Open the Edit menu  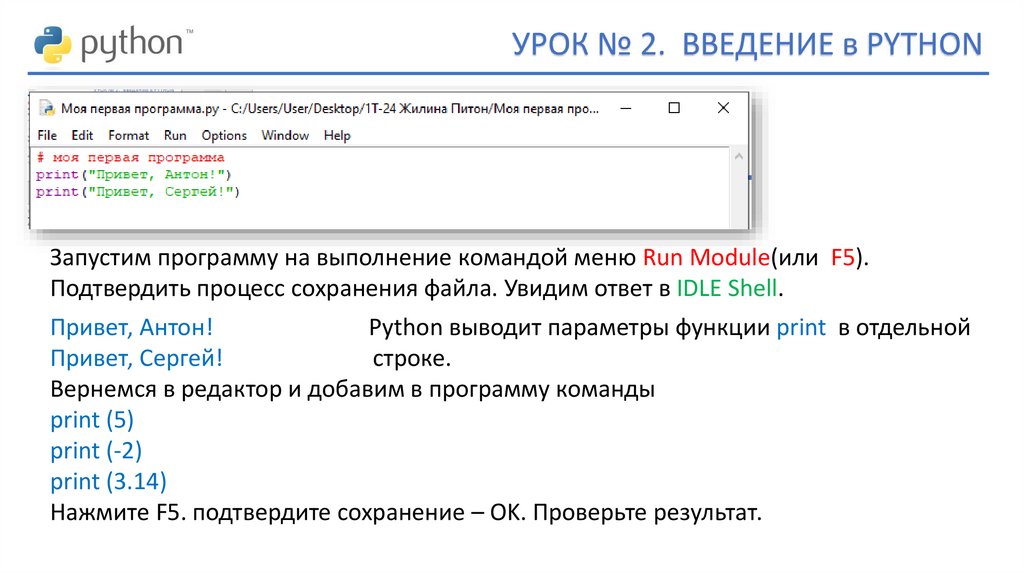[x=82, y=135]
